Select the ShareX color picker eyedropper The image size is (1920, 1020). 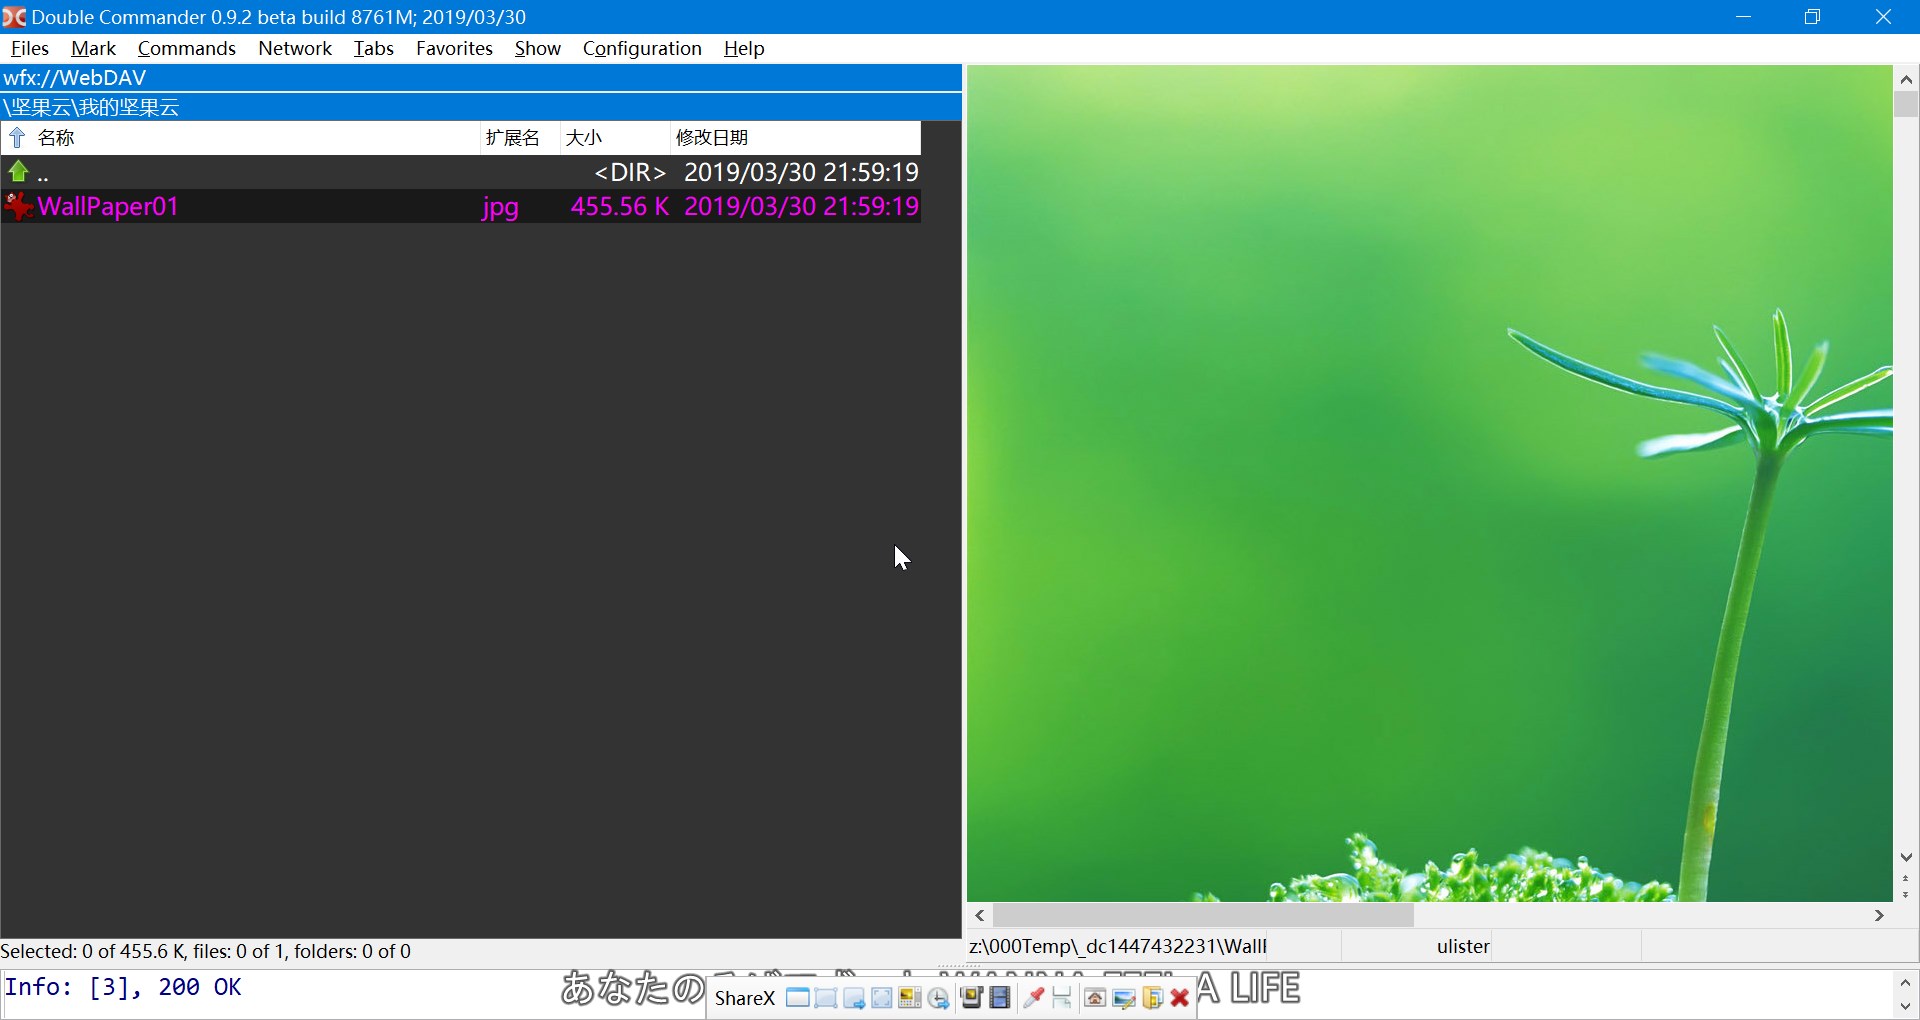(1034, 998)
